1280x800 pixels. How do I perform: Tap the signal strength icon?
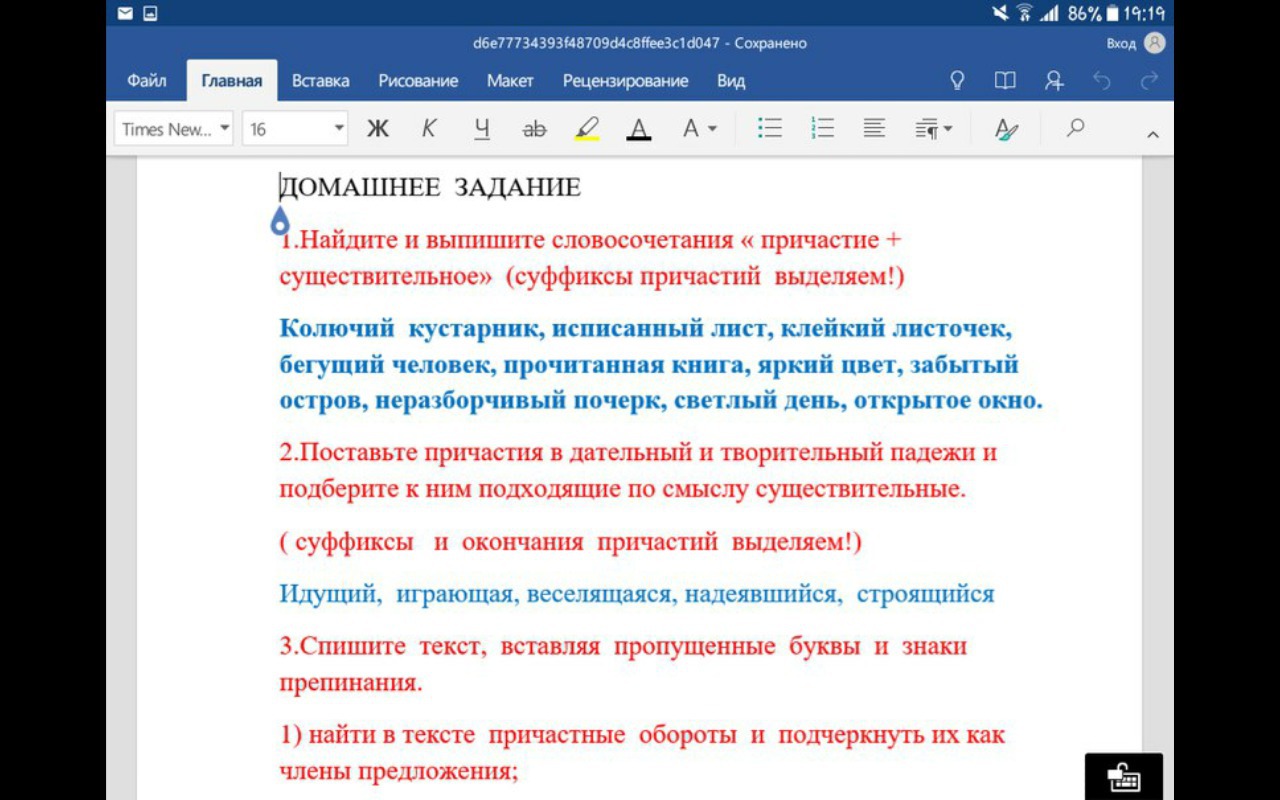1049,13
